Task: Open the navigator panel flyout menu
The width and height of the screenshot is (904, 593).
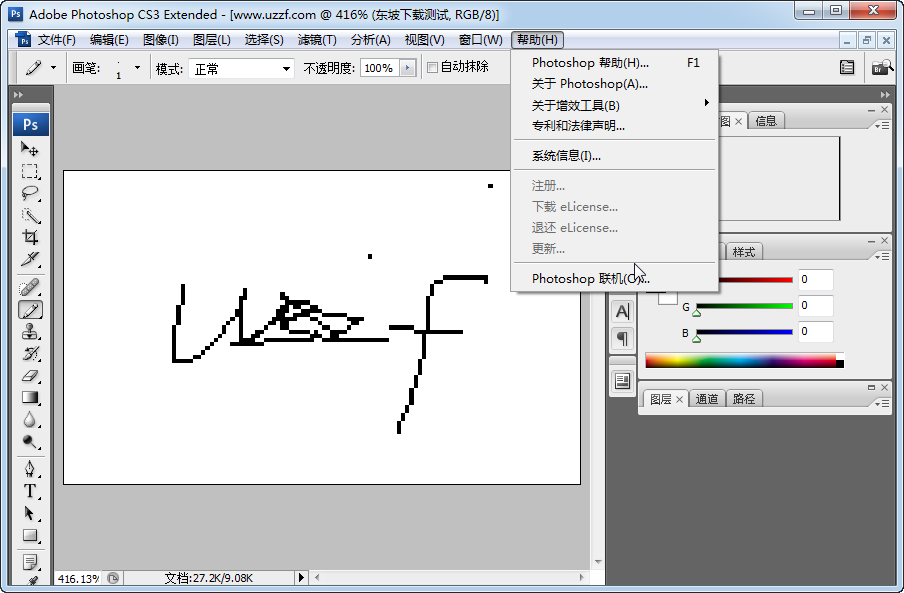Action: click(x=882, y=125)
